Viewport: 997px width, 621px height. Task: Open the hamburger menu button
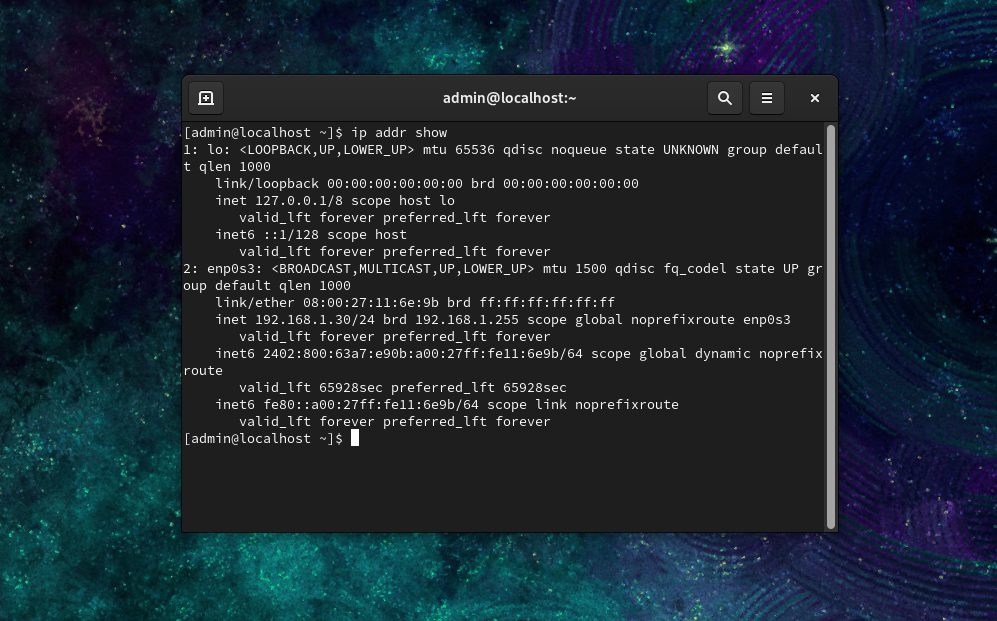pyautogui.click(x=767, y=98)
